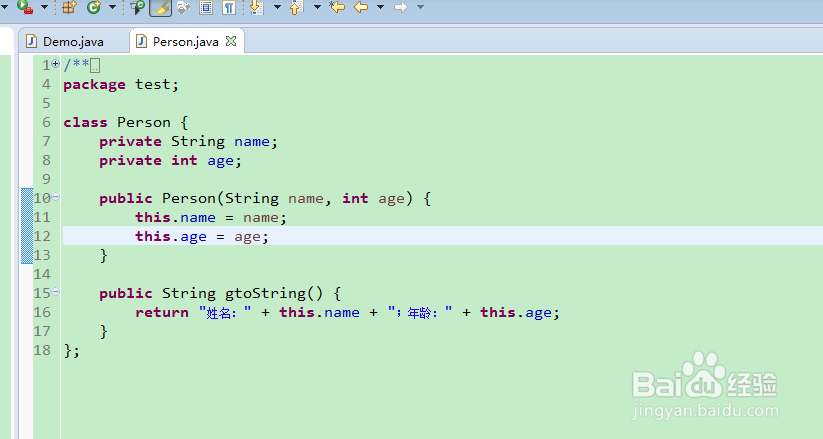Click the 'package' keyword on line 4
Screen dimensions: 823x439
point(94,85)
